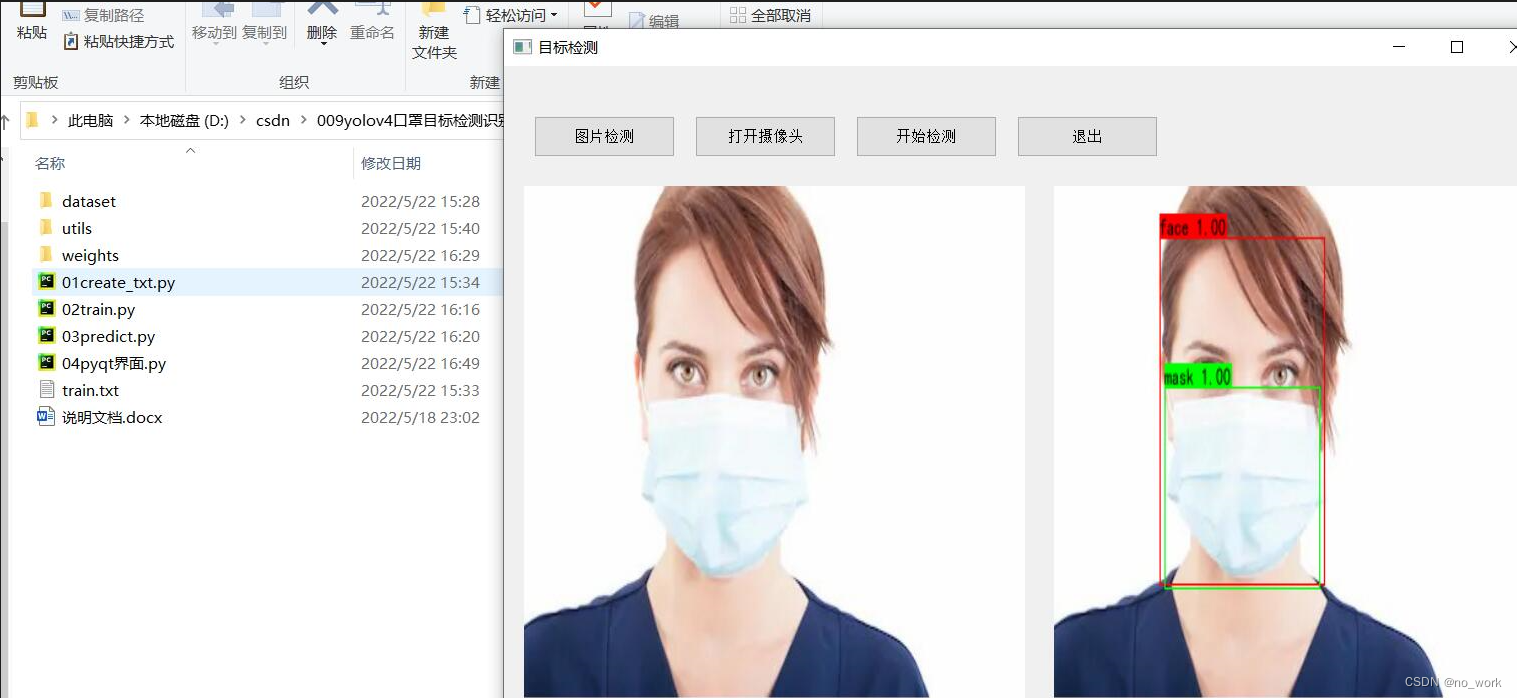Click the 退出 button to exit

(x=1087, y=136)
